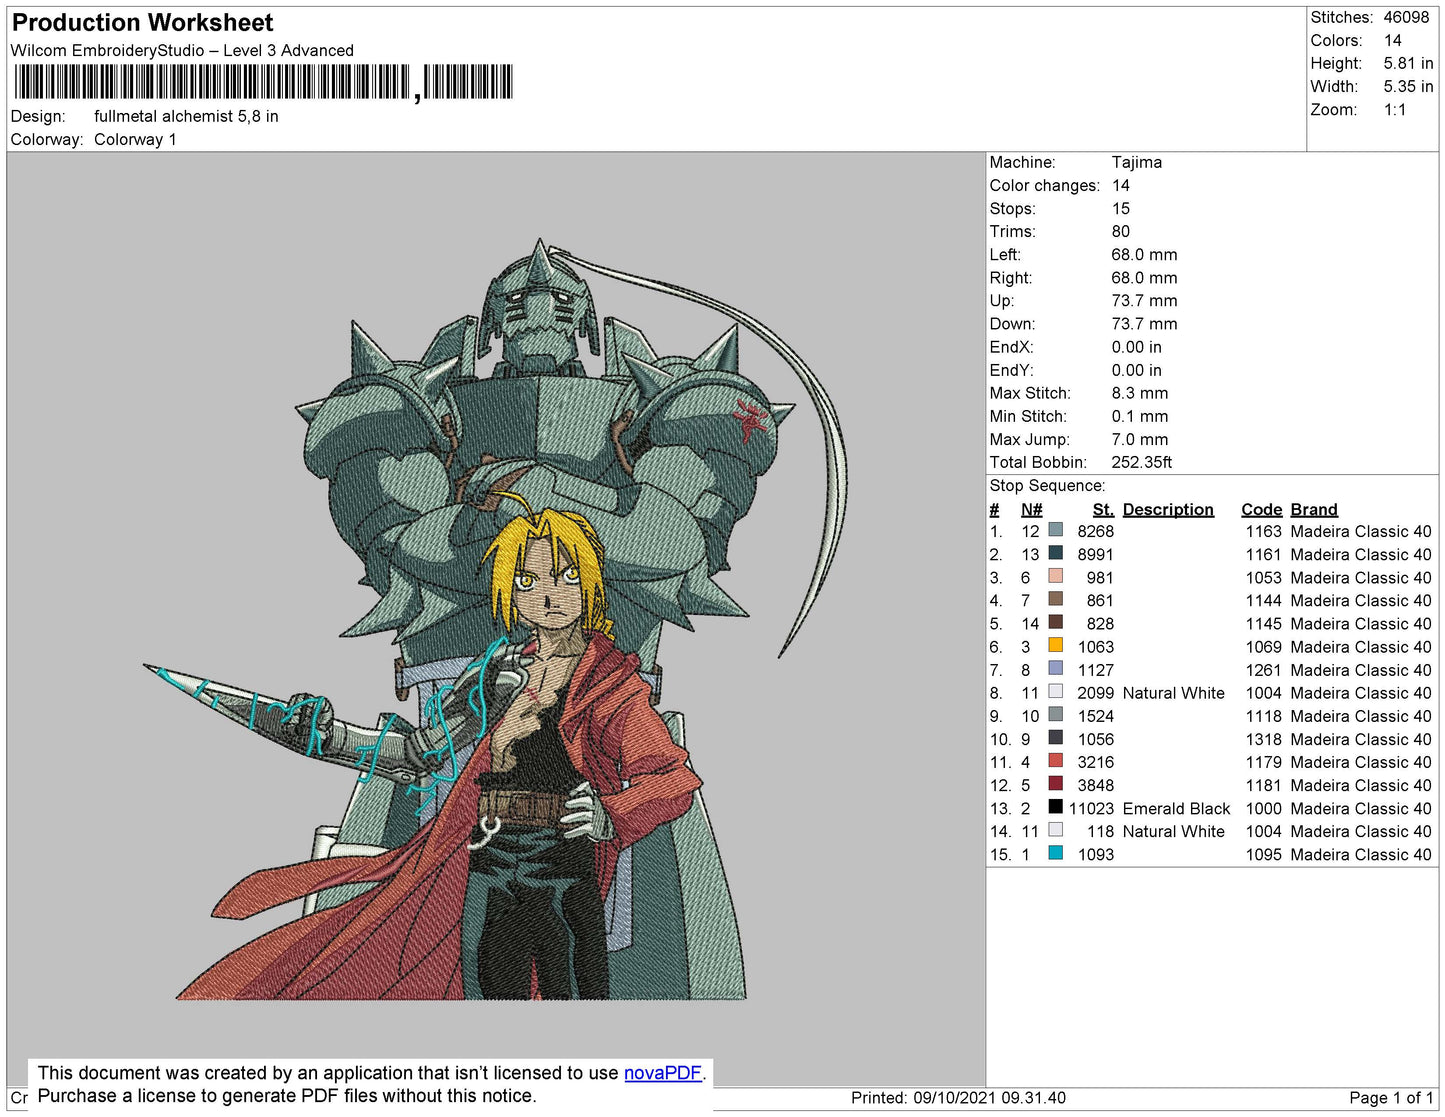Screen dimensions: 1445x1117
Task: Click the Printed date timestamp in the footer
Action: (x=957, y=1098)
